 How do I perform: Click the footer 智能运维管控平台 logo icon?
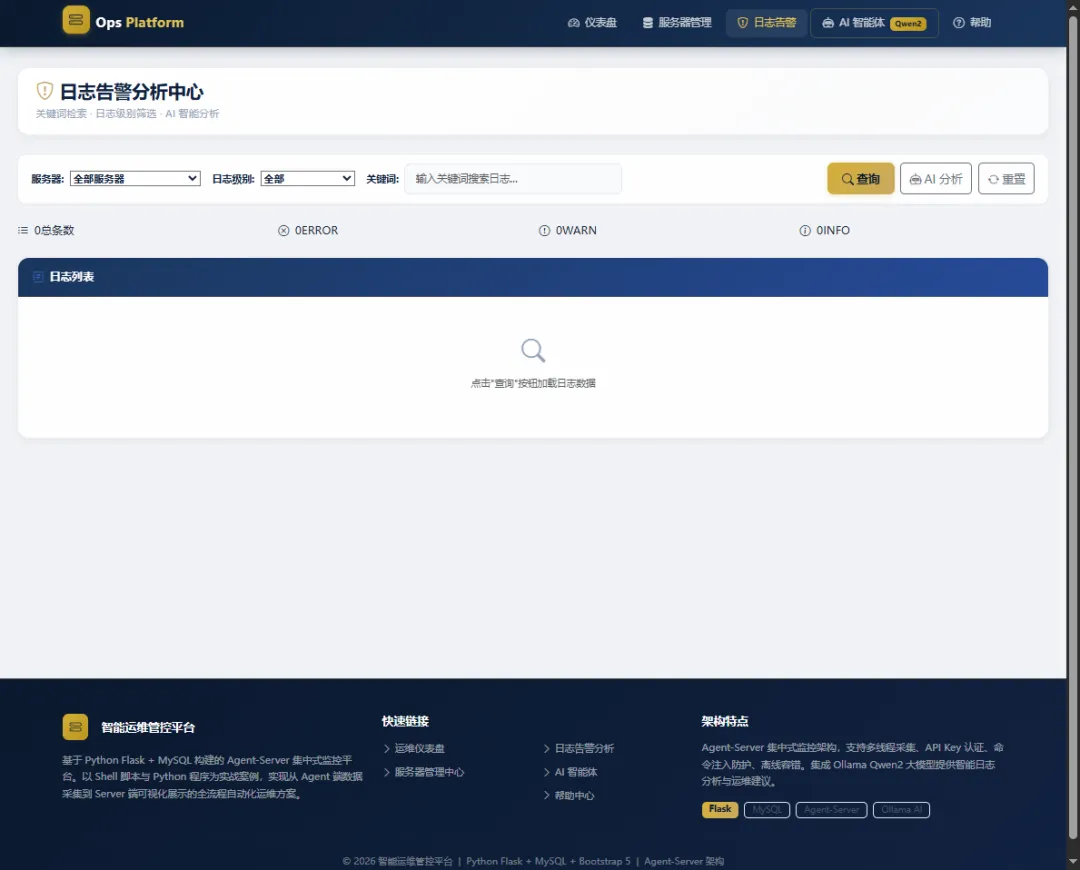coord(75,727)
